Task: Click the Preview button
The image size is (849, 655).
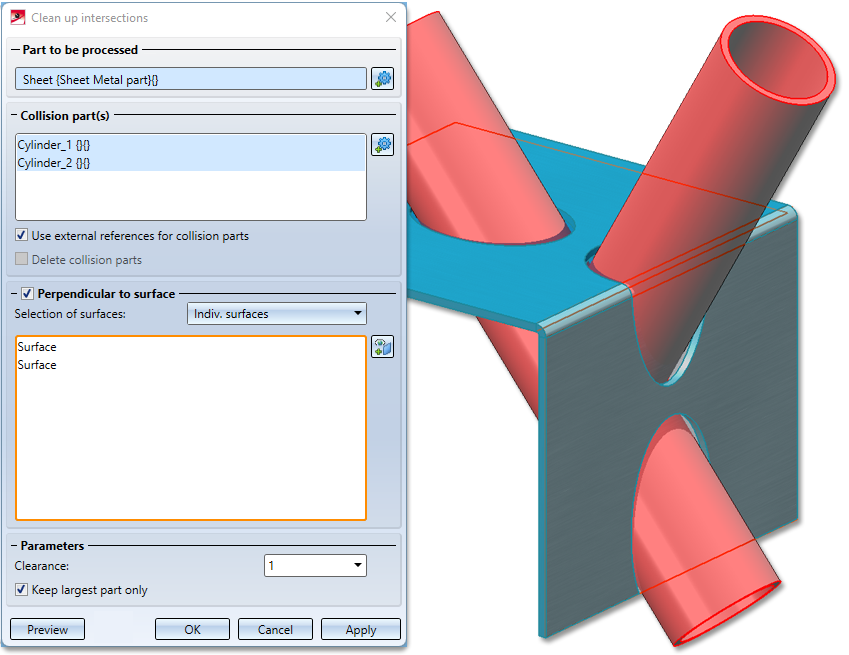Action: (x=48, y=630)
